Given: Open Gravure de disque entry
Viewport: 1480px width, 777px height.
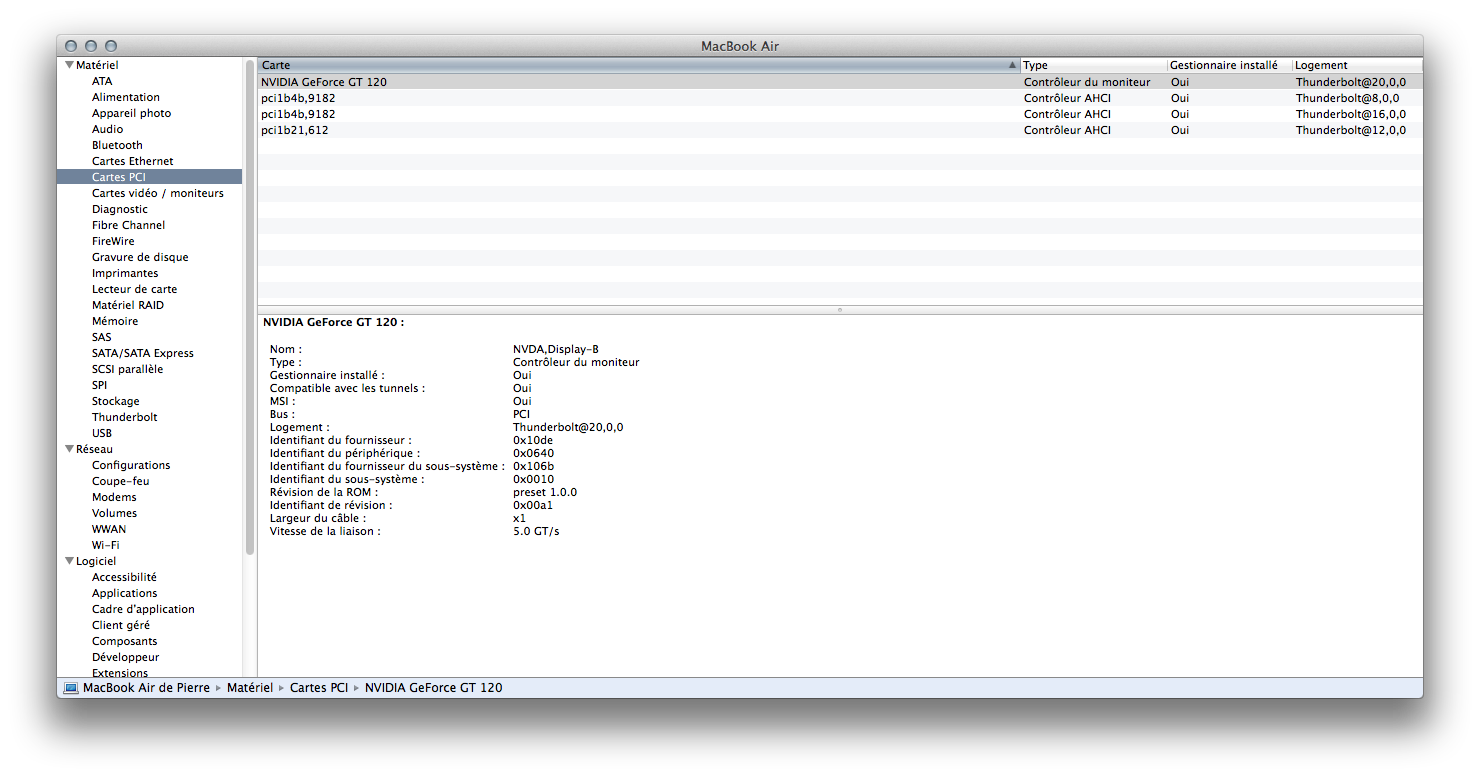Looking at the screenshot, I should (140, 257).
